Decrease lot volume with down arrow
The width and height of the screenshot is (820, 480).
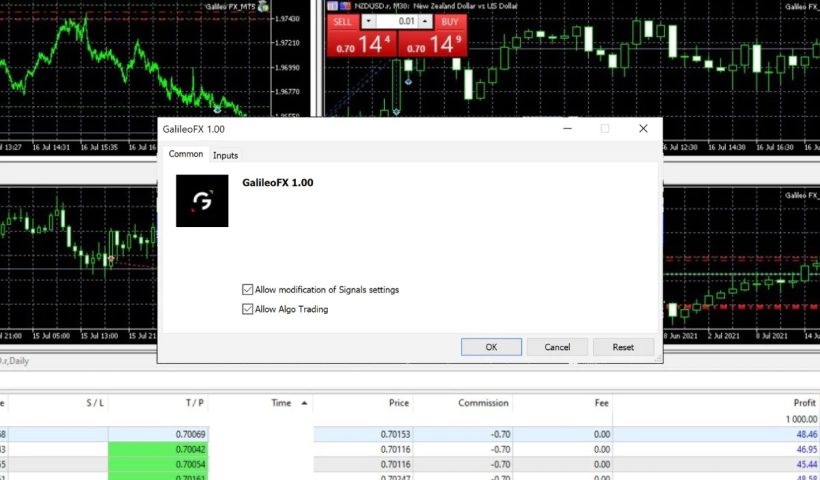[x=368, y=21]
